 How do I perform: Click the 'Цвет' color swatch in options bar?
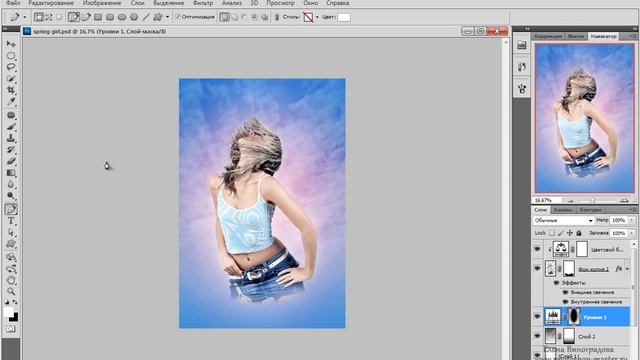pyautogui.click(x=344, y=17)
